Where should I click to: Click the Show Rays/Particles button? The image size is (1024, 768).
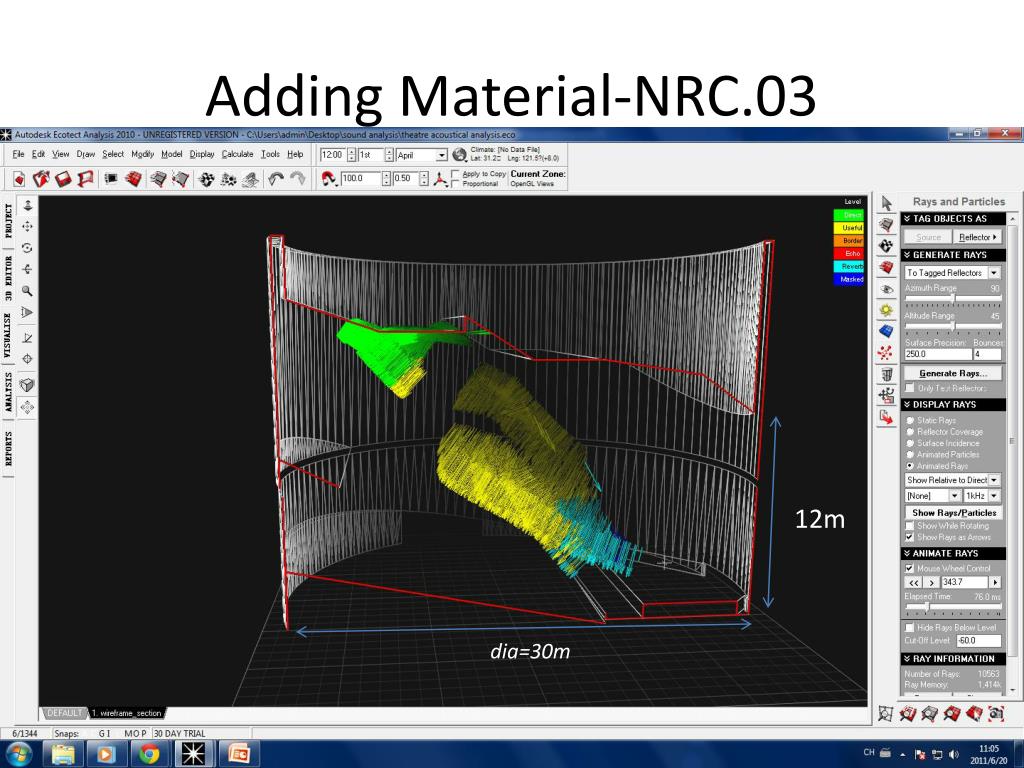click(952, 513)
